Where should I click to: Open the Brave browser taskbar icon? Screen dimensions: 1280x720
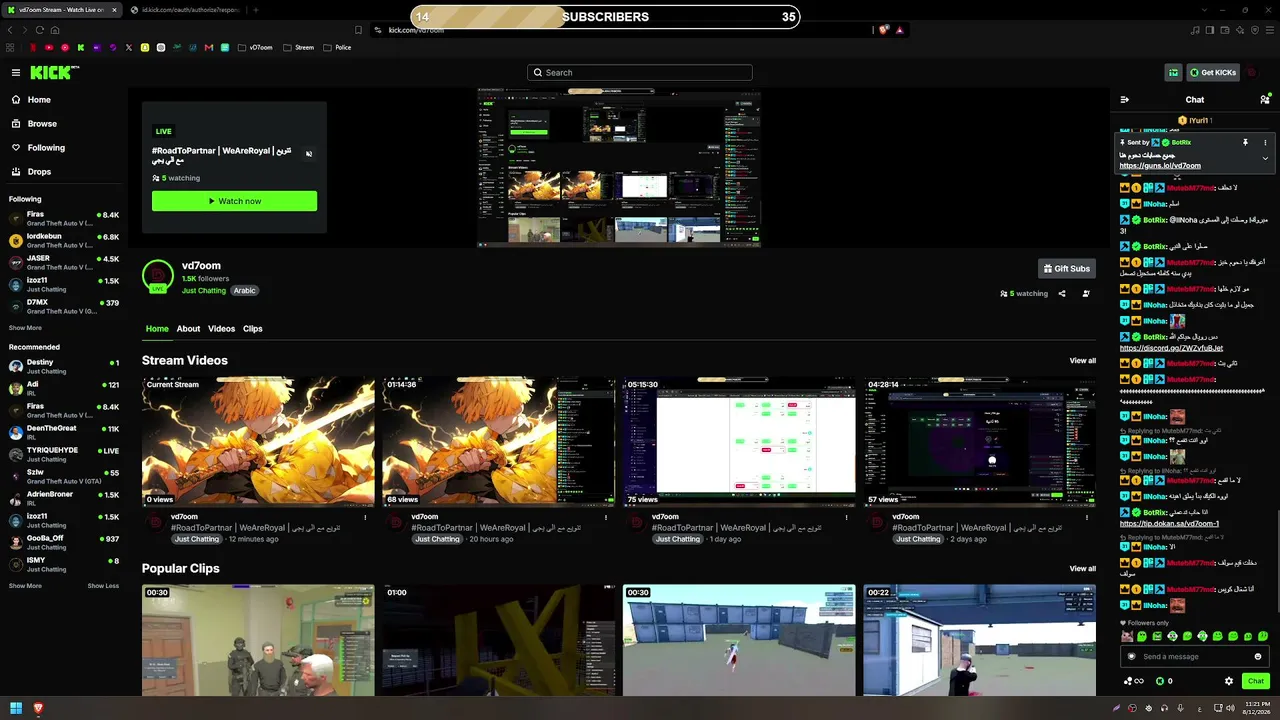(39, 708)
